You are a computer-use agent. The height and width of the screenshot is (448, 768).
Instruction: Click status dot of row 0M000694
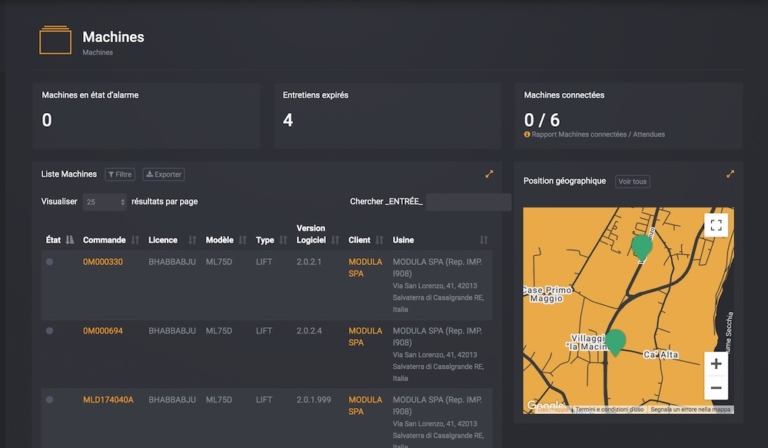[49, 331]
